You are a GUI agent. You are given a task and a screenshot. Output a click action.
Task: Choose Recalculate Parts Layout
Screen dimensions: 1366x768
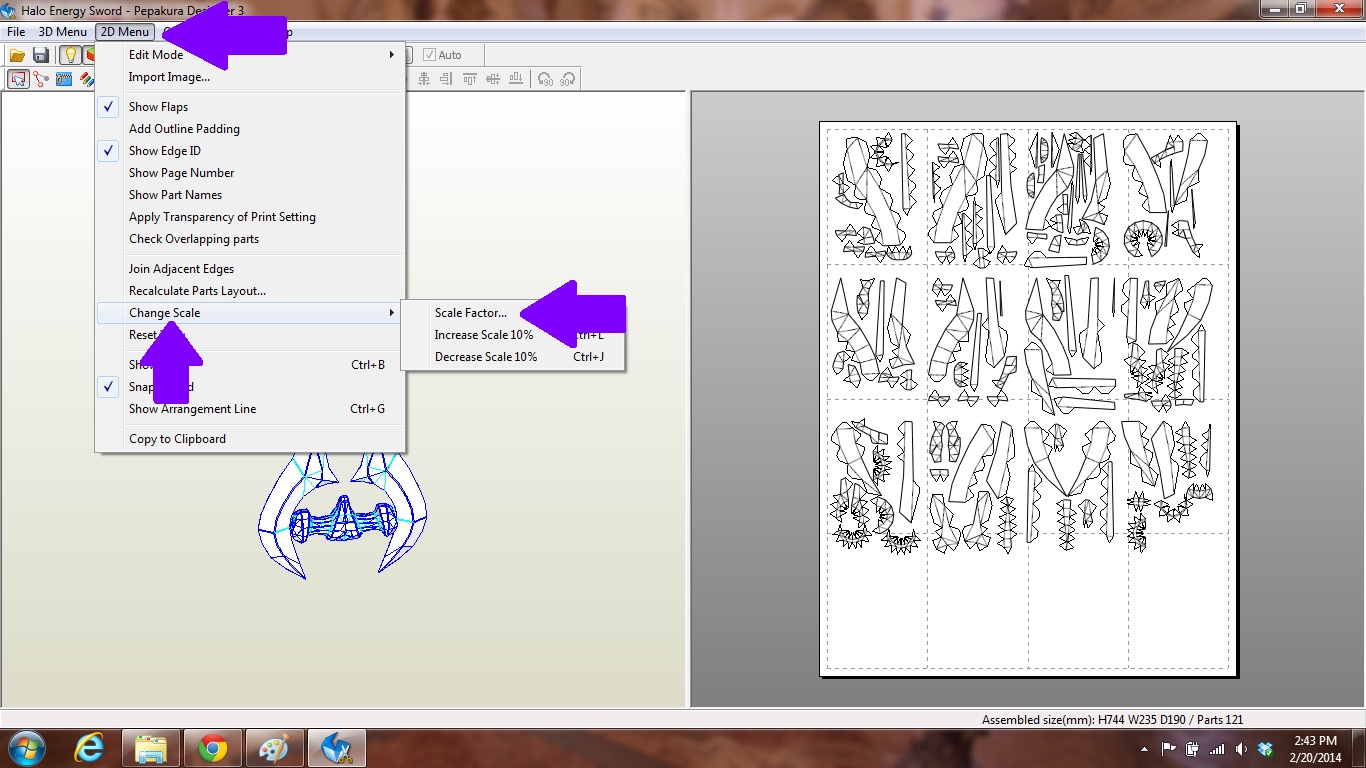tap(250, 291)
